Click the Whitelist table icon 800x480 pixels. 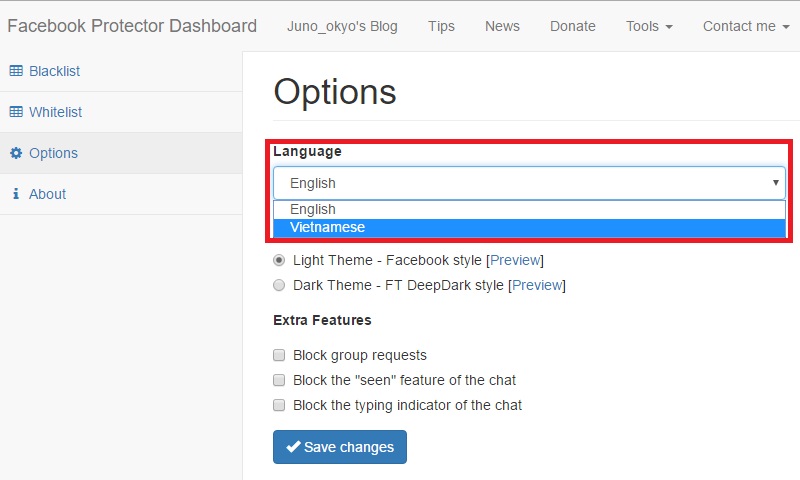point(16,112)
